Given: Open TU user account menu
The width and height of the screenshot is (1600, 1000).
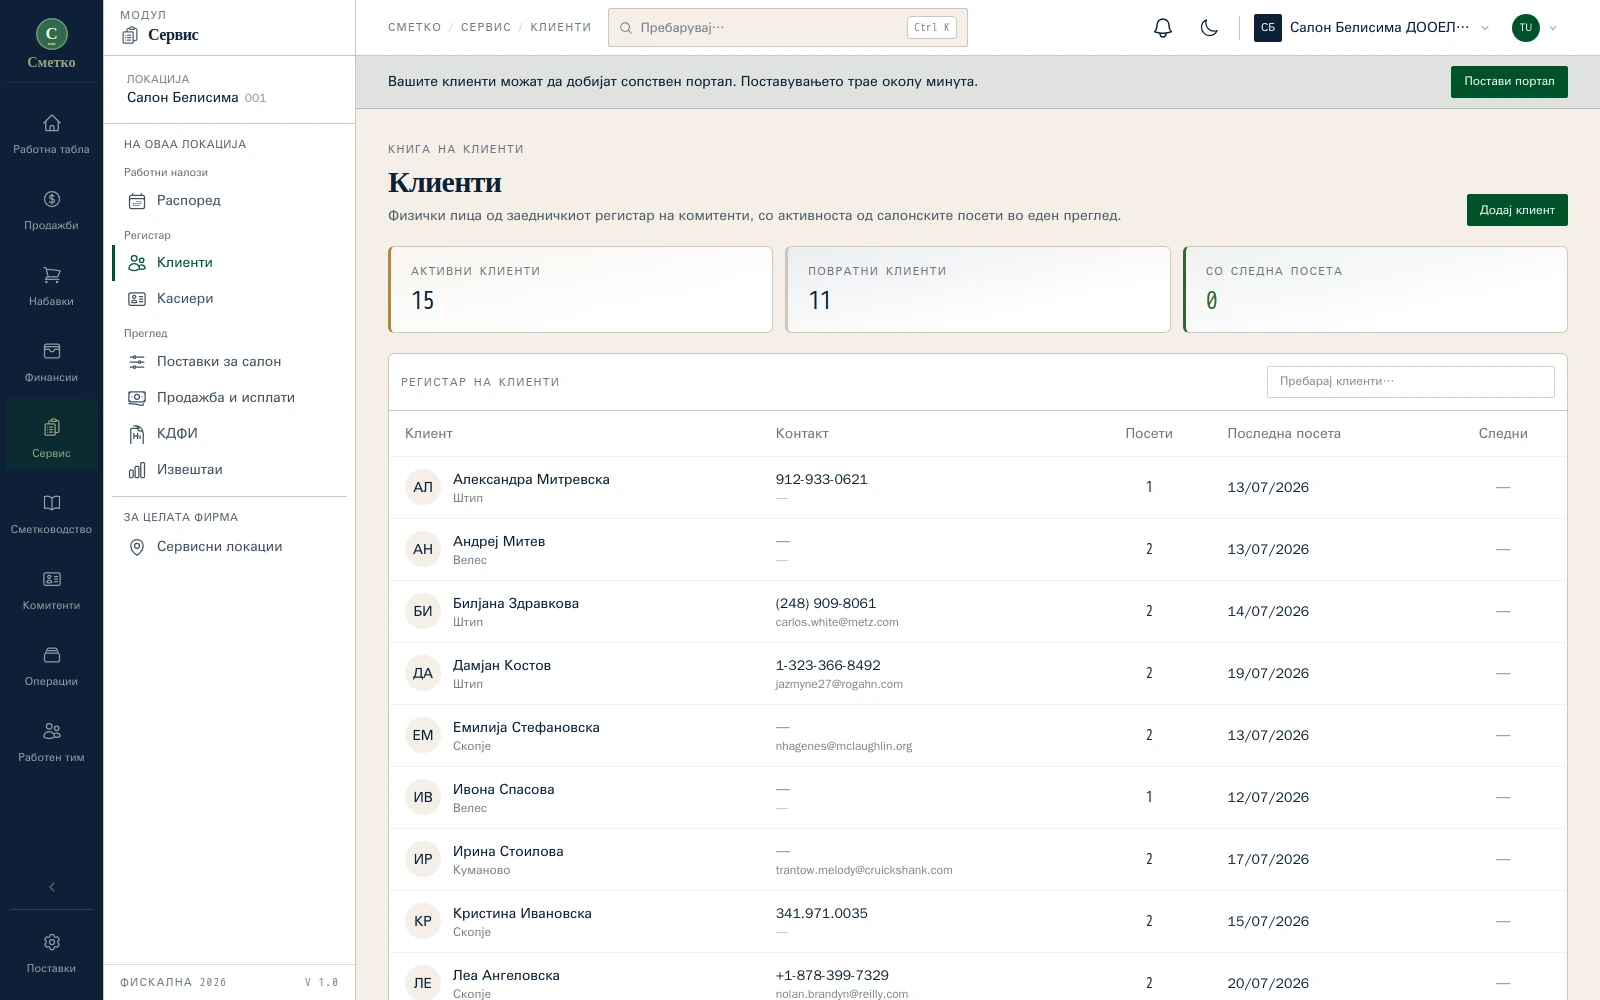Looking at the screenshot, I should pos(1535,28).
